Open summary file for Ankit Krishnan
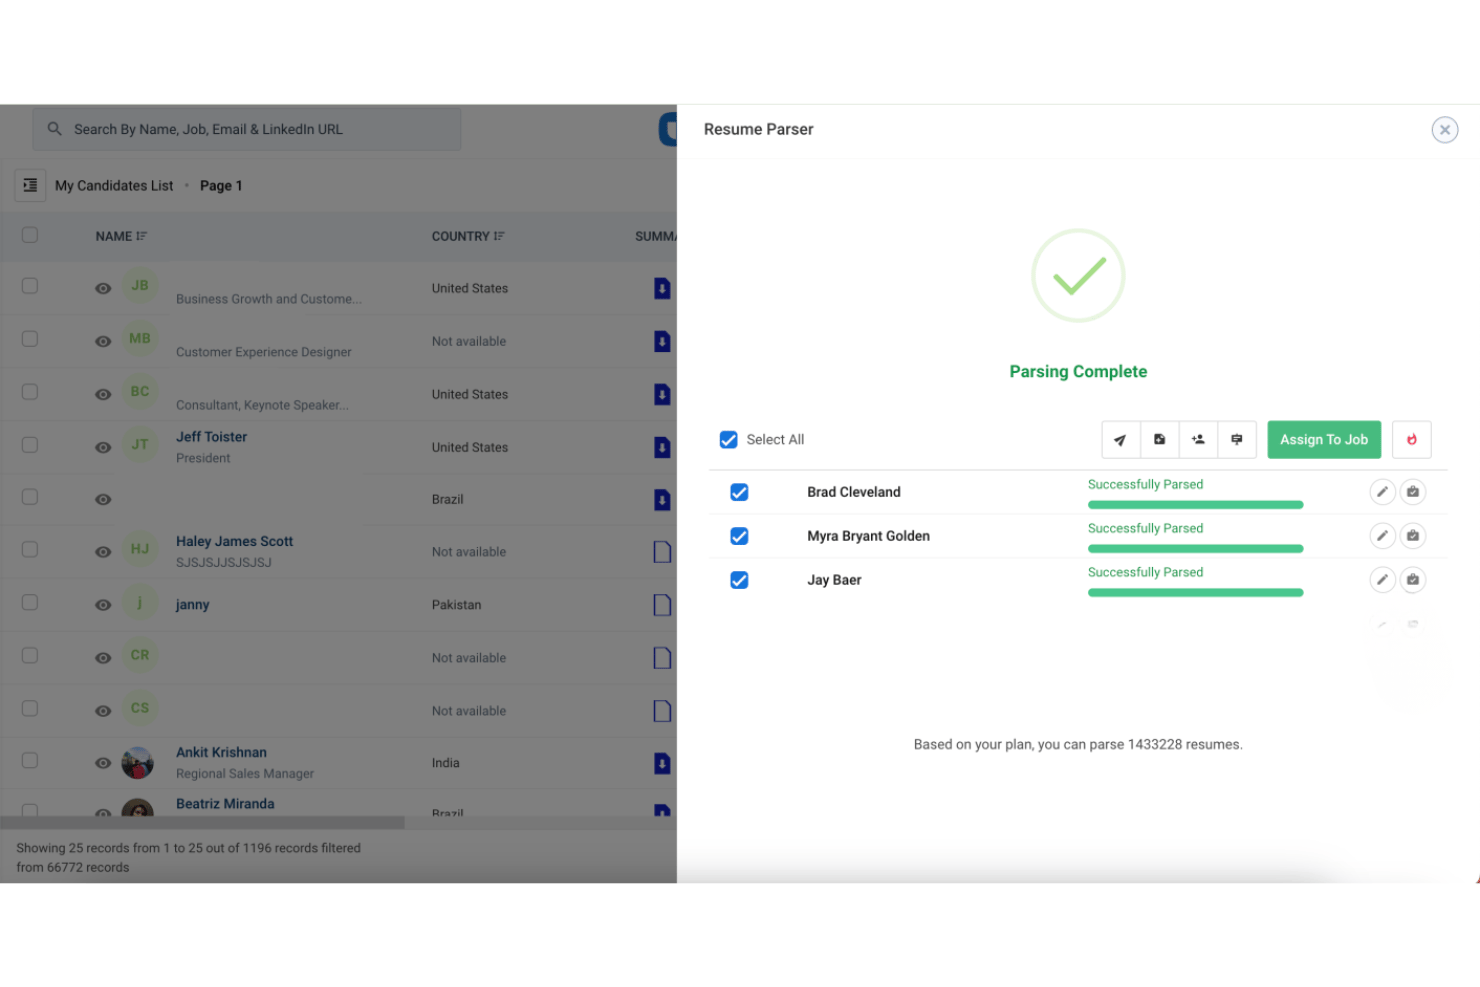Viewport: 1480px width, 987px height. coord(662,763)
